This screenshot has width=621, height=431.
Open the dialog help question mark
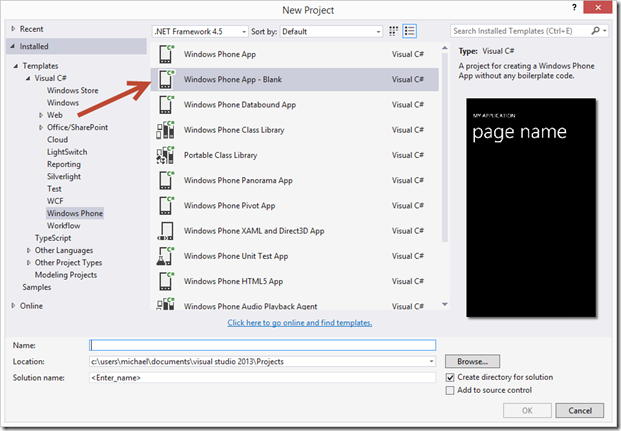coord(574,7)
